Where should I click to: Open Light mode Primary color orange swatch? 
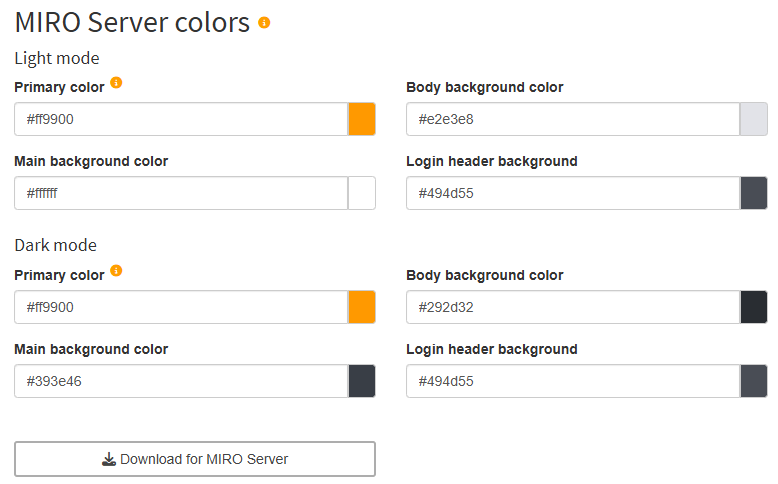click(361, 119)
